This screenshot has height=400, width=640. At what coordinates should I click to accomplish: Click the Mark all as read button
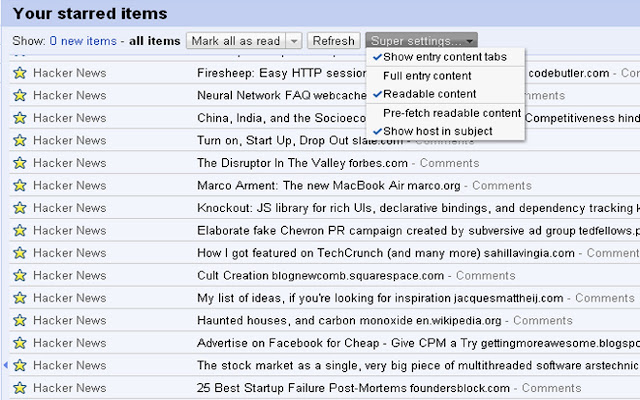coord(236,41)
